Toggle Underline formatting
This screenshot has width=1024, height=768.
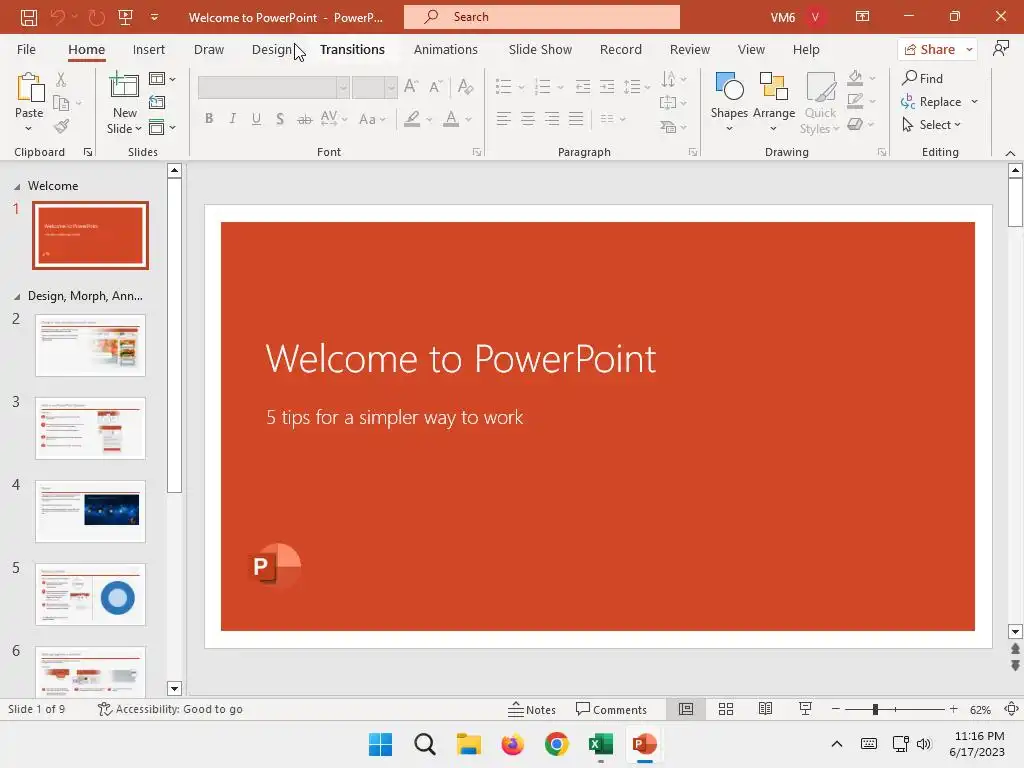click(257, 119)
